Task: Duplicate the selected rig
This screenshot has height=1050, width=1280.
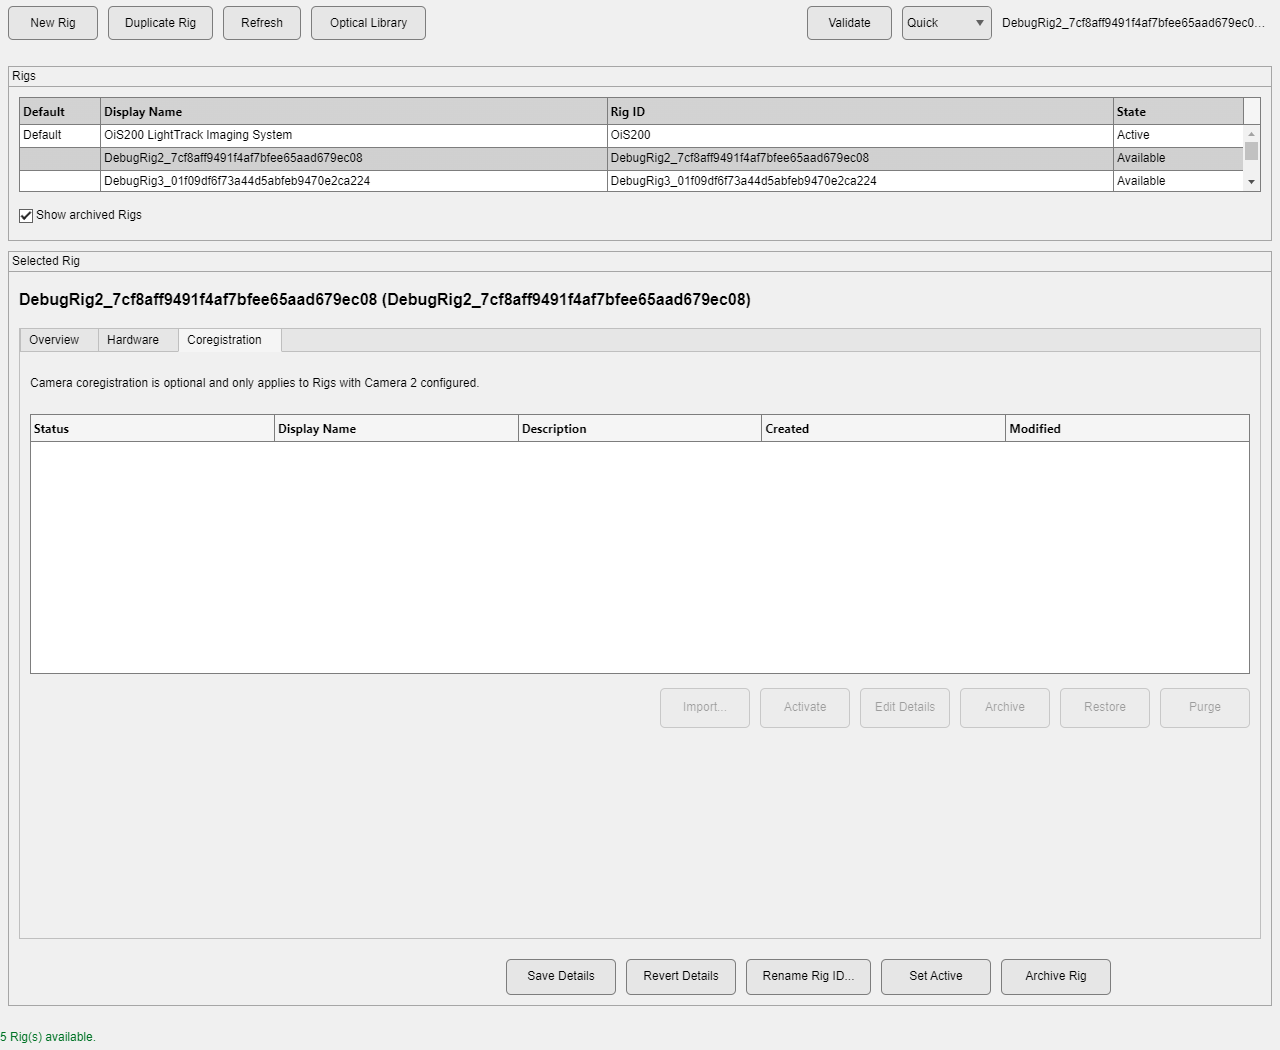Action: pyautogui.click(x=160, y=23)
